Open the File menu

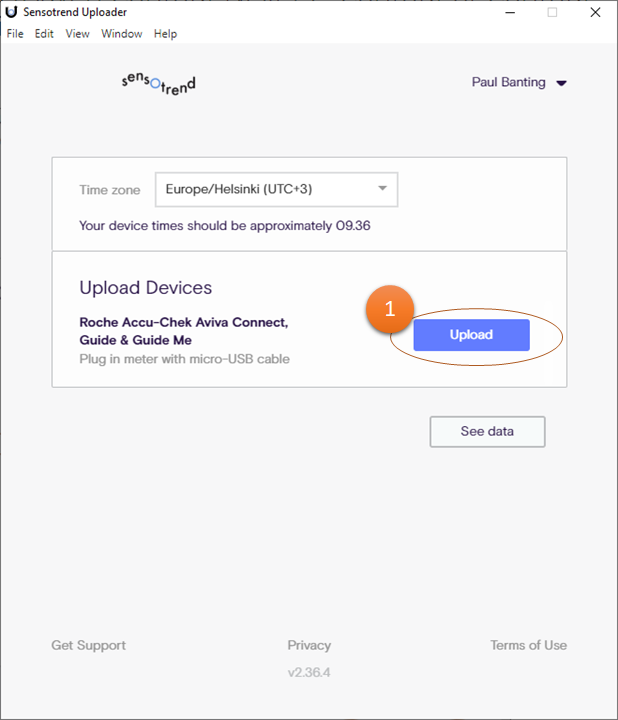15,34
